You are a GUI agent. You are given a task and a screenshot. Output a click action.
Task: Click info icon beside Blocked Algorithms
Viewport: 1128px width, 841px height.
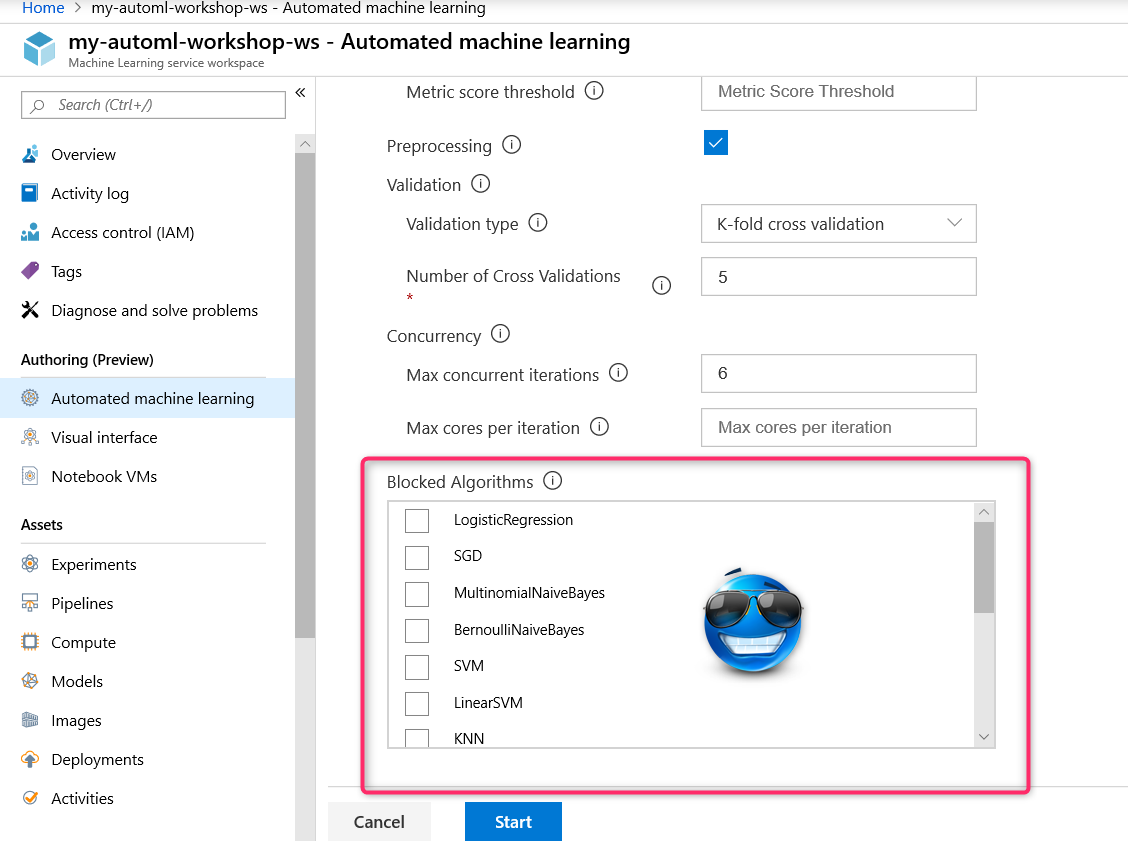click(552, 481)
